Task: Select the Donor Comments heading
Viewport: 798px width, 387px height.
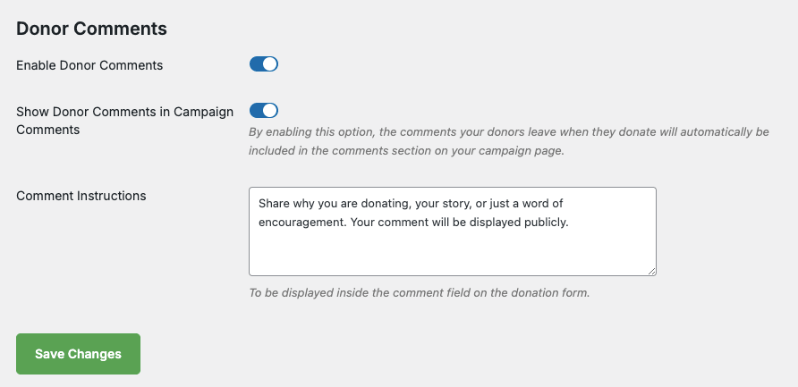Action: 92,29
